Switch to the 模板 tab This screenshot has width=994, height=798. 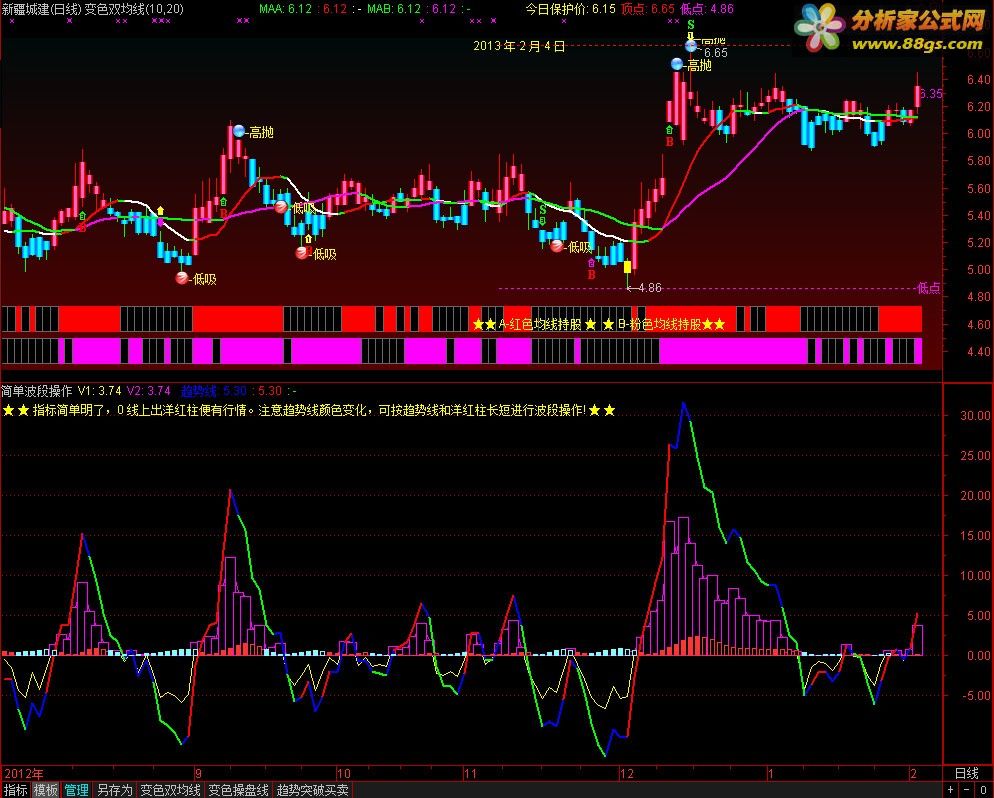[x=46, y=790]
